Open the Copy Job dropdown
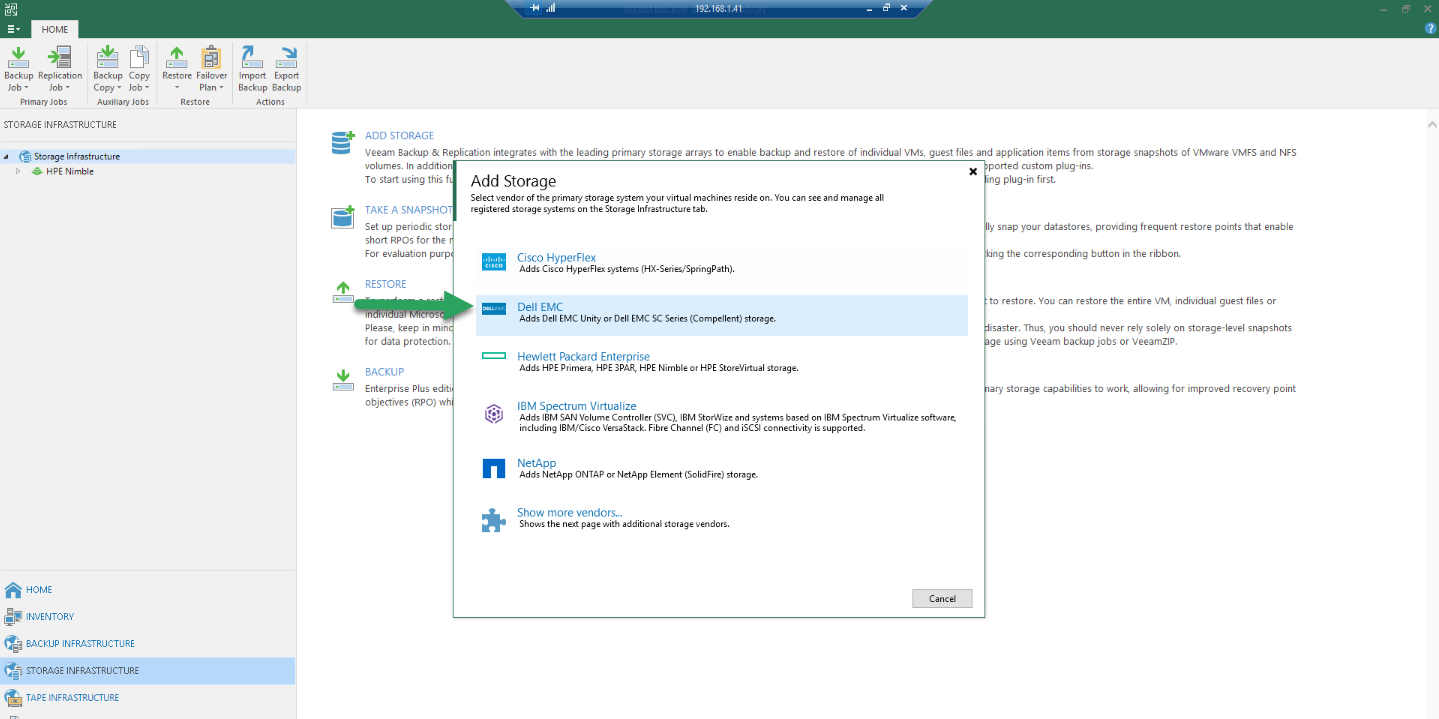This screenshot has height=719, width=1439. tap(139, 69)
